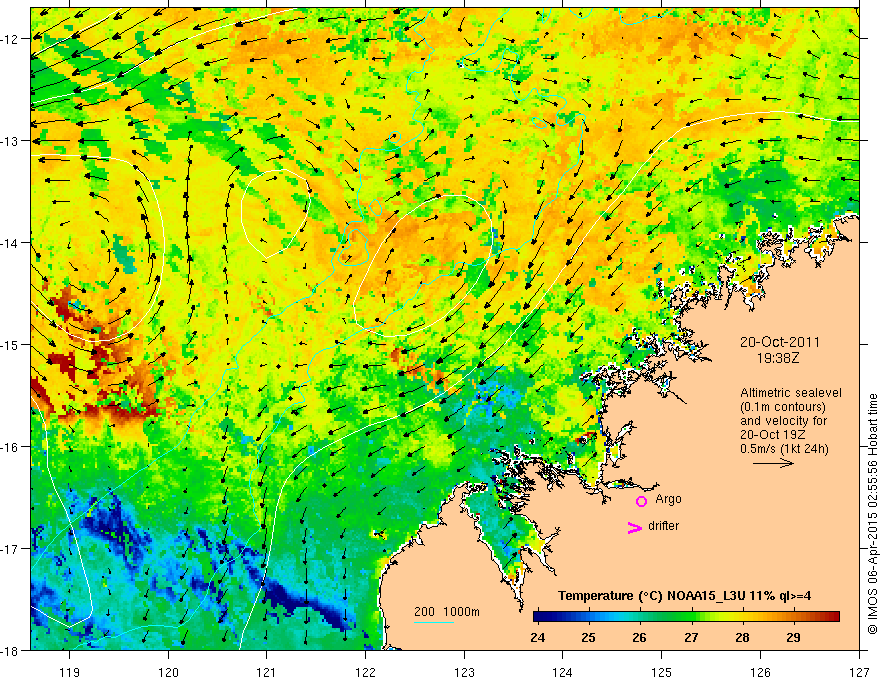Click the '25' value on temperature scale

pos(588,638)
